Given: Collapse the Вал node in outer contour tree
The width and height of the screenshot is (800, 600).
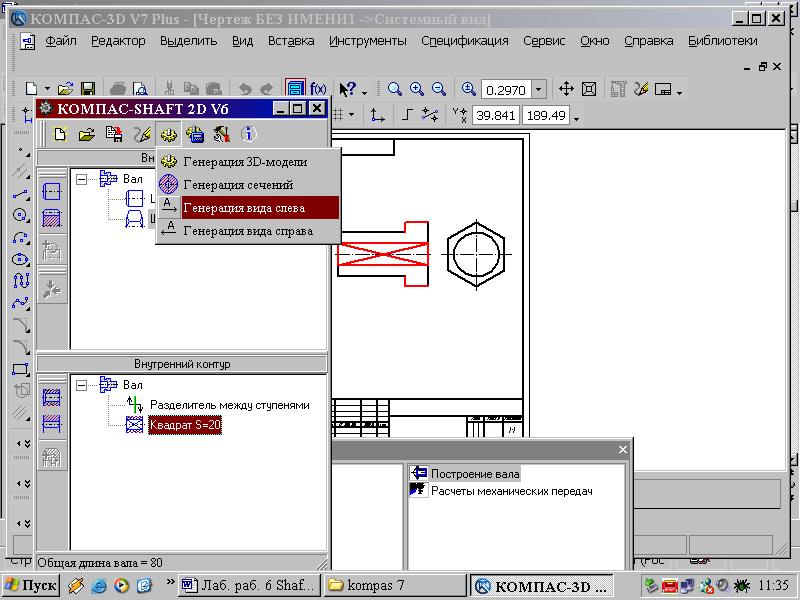Looking at the screenshot, I should click(81, 179).
